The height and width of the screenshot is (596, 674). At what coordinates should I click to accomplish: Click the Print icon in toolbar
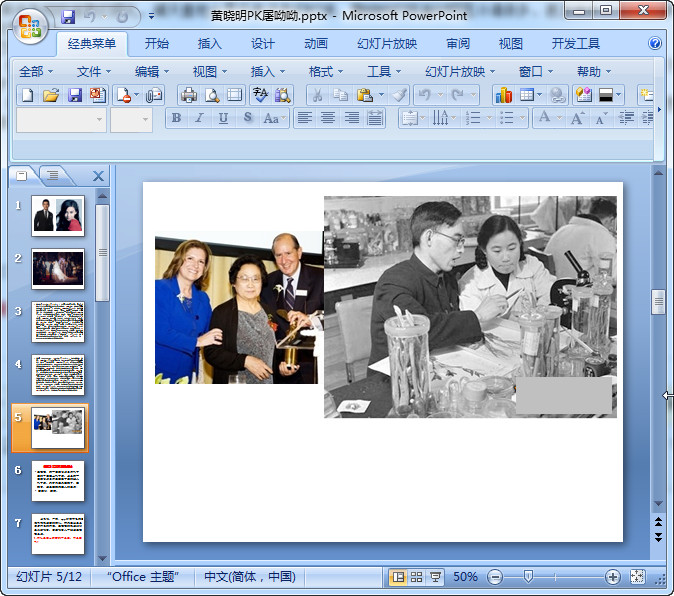click(x=188, y=95)
